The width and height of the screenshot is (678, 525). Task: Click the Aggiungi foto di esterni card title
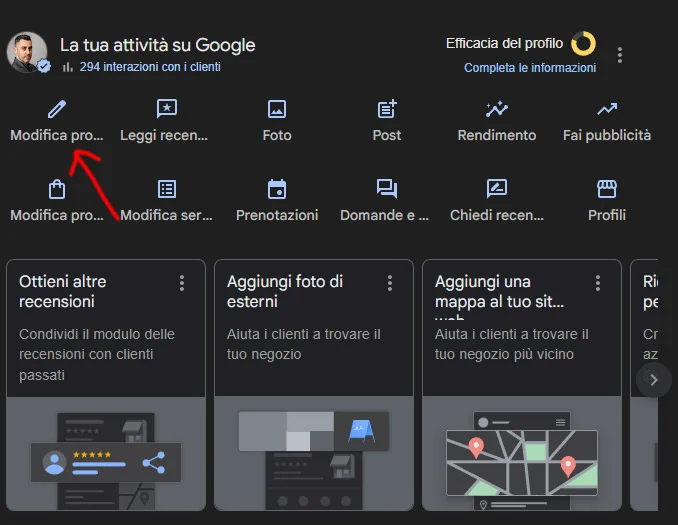[x=285, y=291]
